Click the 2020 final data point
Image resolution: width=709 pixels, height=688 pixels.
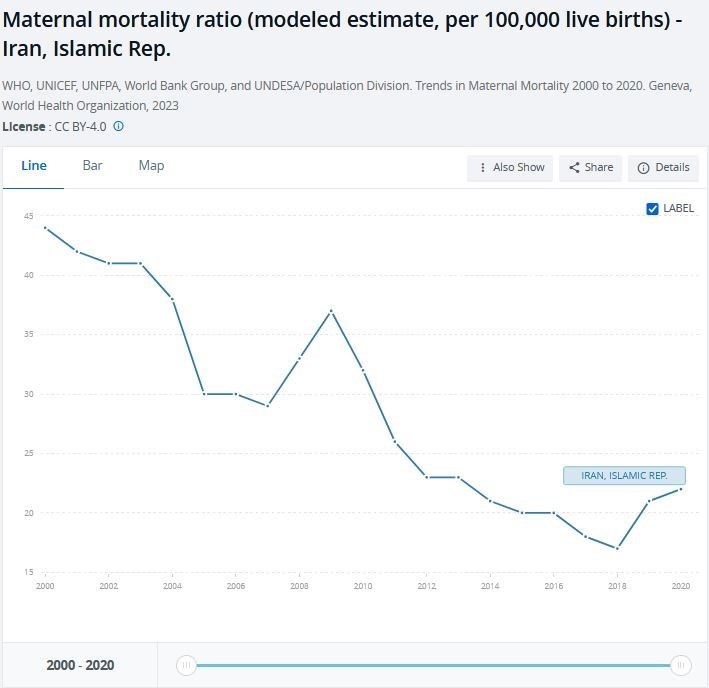point(680,489)
